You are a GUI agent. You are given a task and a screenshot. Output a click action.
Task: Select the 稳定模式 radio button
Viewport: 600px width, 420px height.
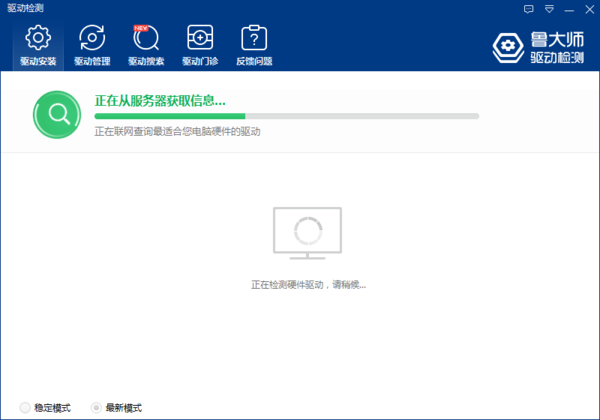coord(25,408)
